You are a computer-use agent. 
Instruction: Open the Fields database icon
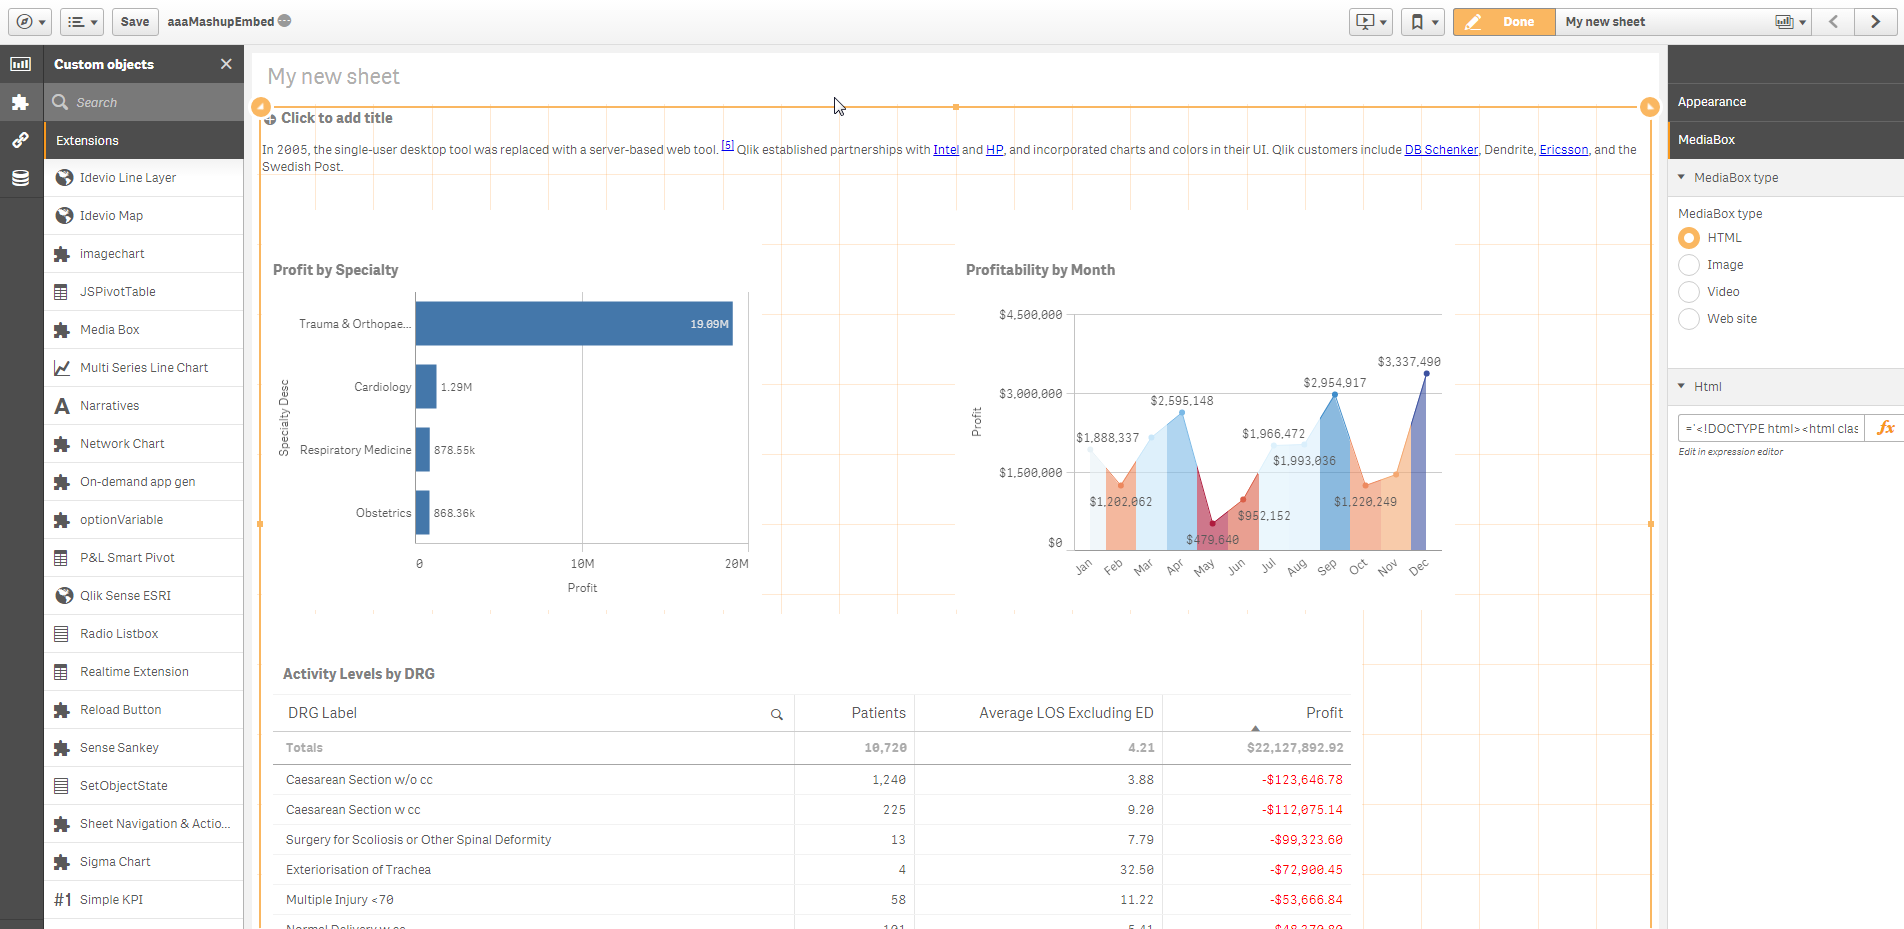20,178
